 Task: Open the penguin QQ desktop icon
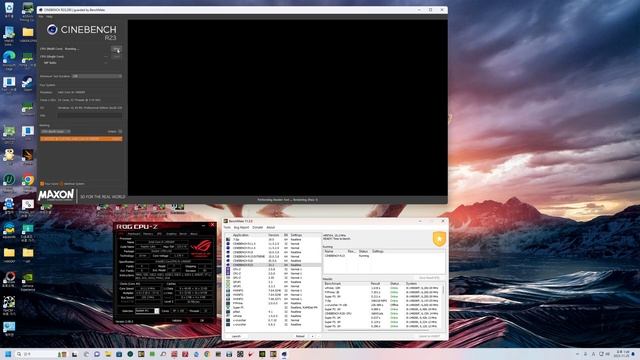[9, 156]
